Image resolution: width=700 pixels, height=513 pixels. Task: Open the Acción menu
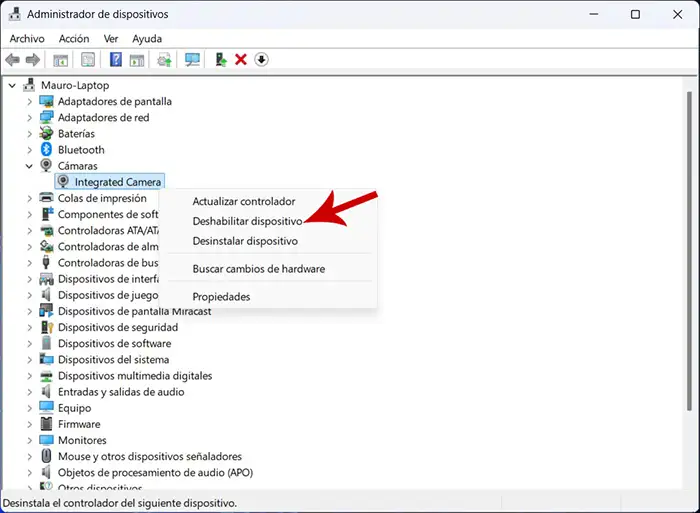pyautogui.click(x=73, y=38)
